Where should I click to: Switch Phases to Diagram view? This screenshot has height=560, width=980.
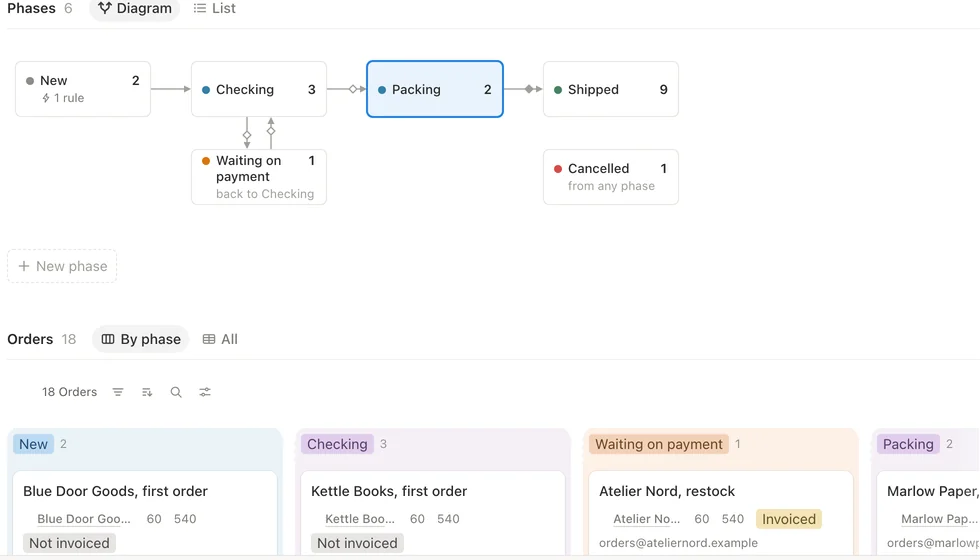pyautogui.click(x=134, y=9)
